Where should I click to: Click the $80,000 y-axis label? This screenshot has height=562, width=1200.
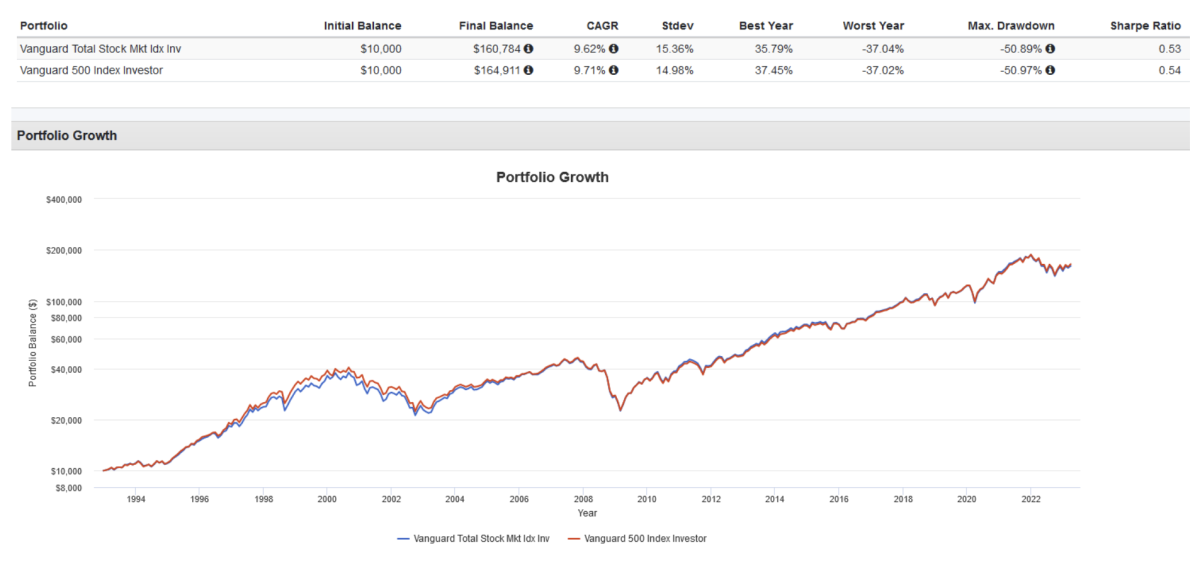point(66,318)
